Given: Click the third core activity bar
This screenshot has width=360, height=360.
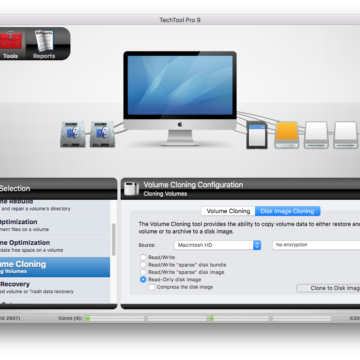Looking at the screenshot, I should point(239,318).
